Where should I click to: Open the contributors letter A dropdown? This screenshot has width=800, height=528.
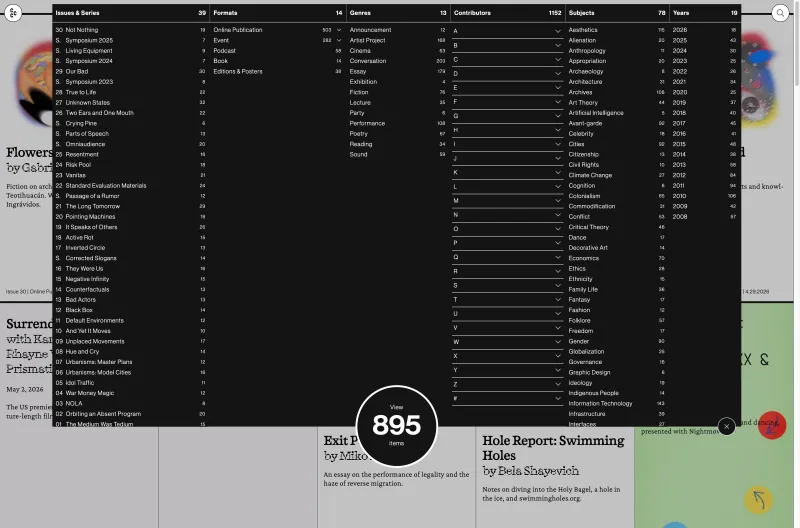507,31
